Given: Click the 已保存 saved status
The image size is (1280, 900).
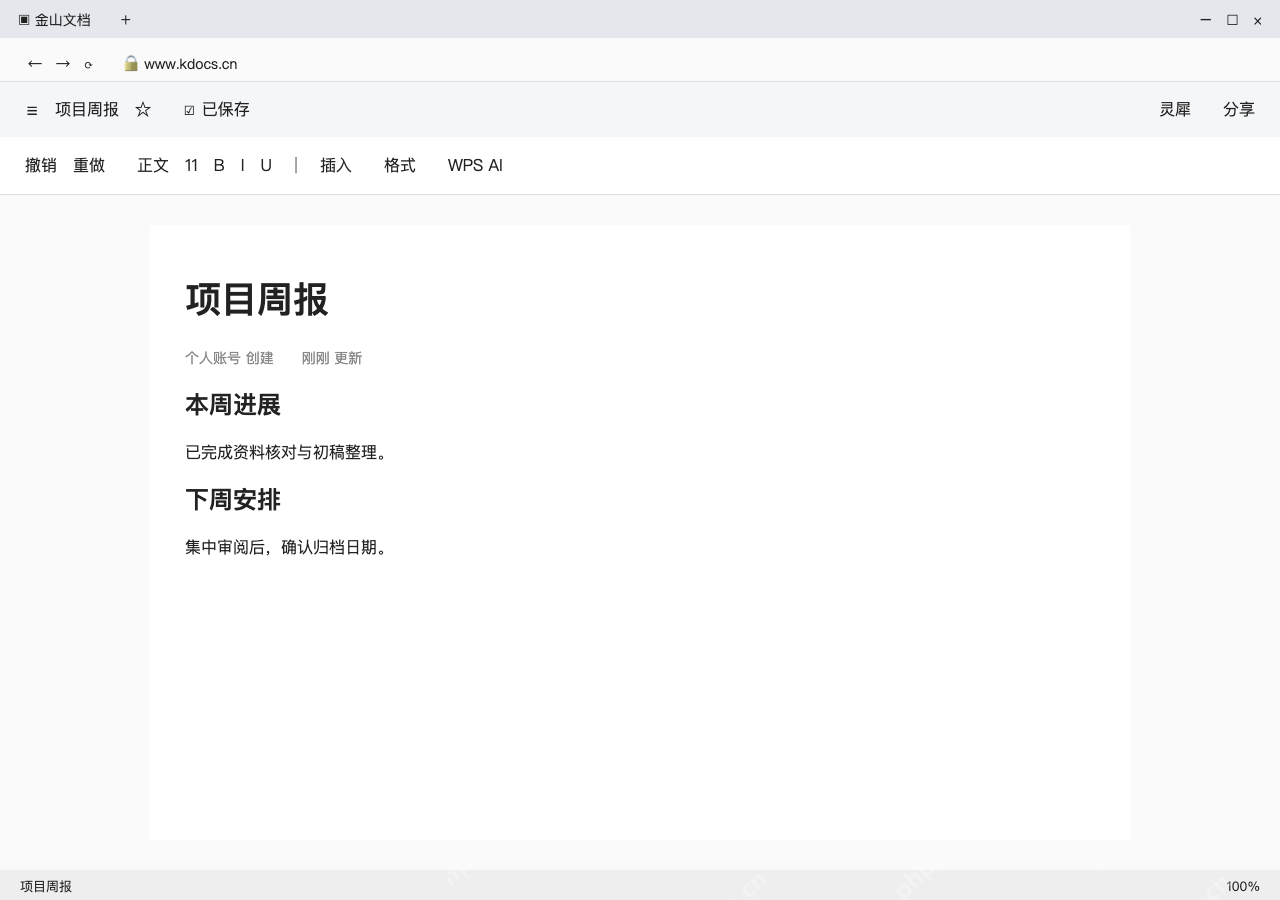Looking at the screenshot, I should click(217, 109).
